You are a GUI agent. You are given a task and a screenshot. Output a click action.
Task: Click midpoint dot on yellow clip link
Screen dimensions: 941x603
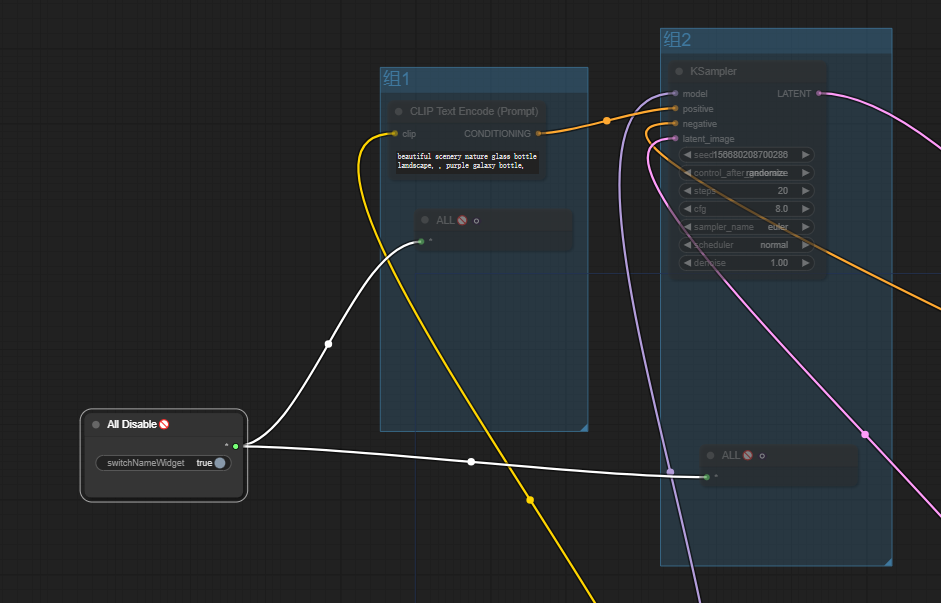click(530, 500)
